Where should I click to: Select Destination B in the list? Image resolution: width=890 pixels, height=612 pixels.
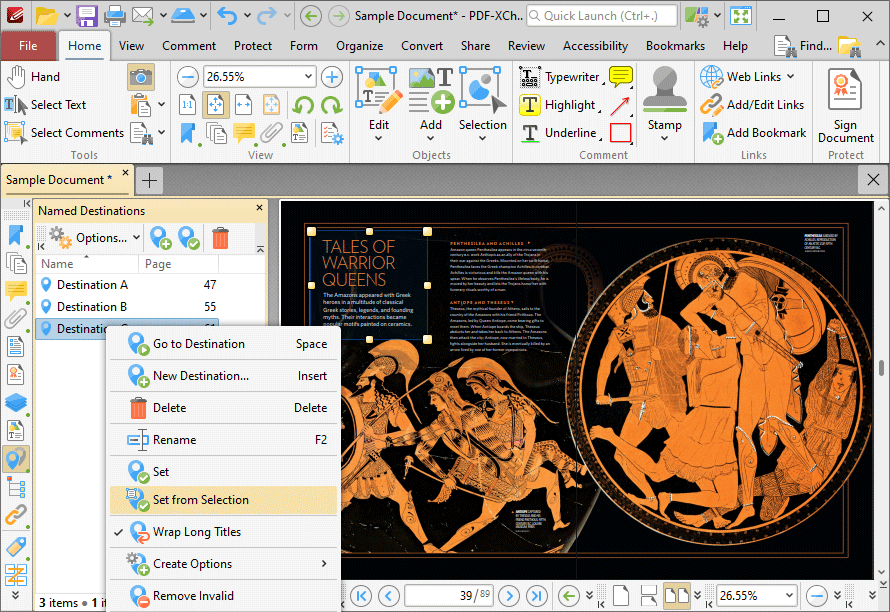[127, 307]
